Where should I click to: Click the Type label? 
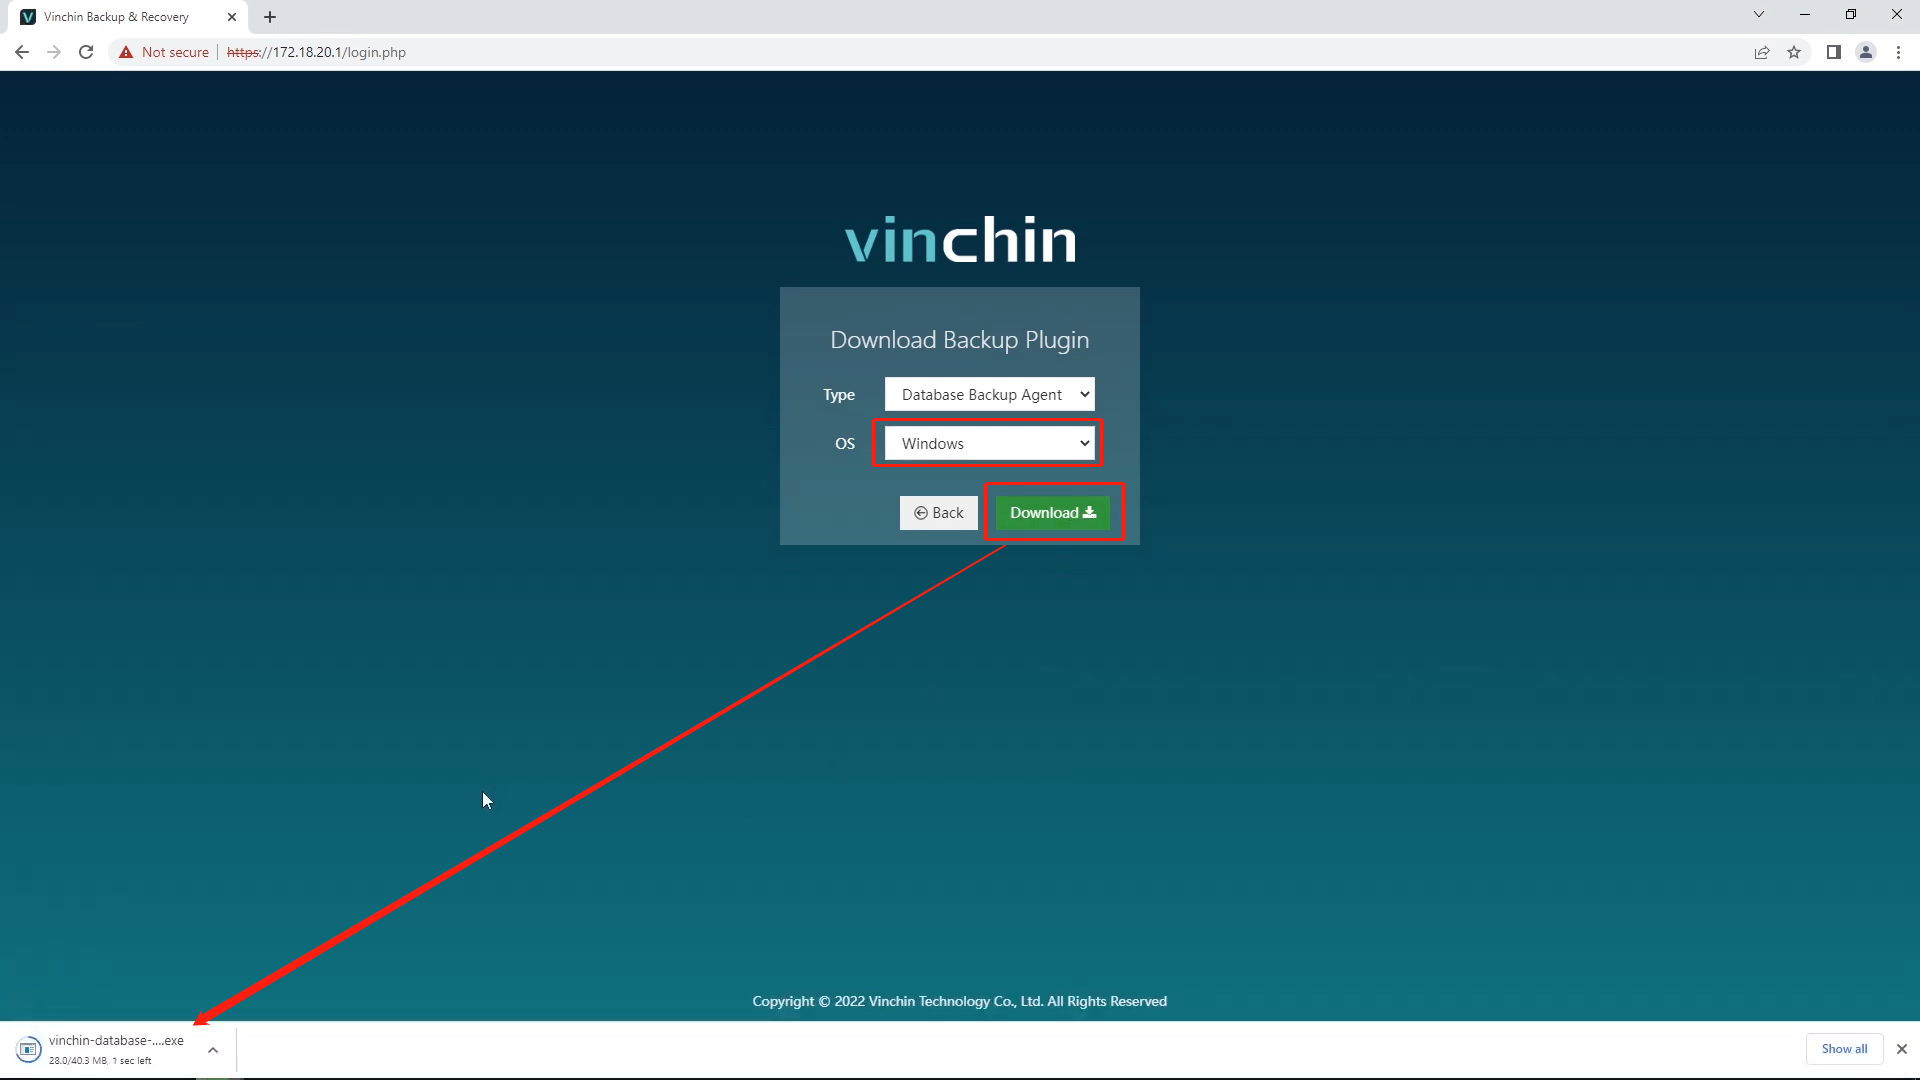pyautogui.click(x=839, y=395)
